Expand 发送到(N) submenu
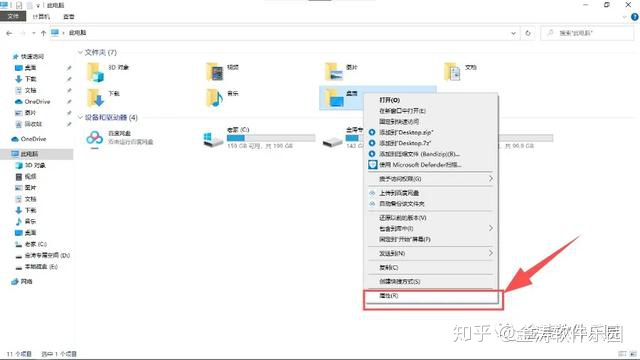The width and height of the screenshot is (640, 360). tap(431, 253)
